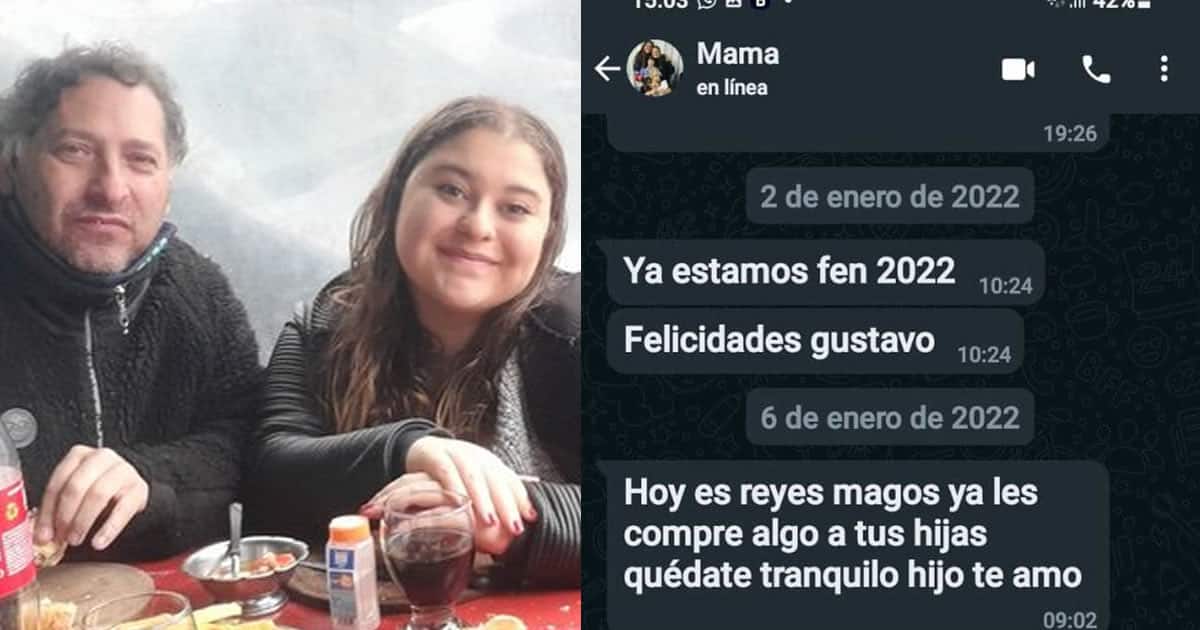Start a video call with Mama
Screen dimensions: 1200x630
1018,69
